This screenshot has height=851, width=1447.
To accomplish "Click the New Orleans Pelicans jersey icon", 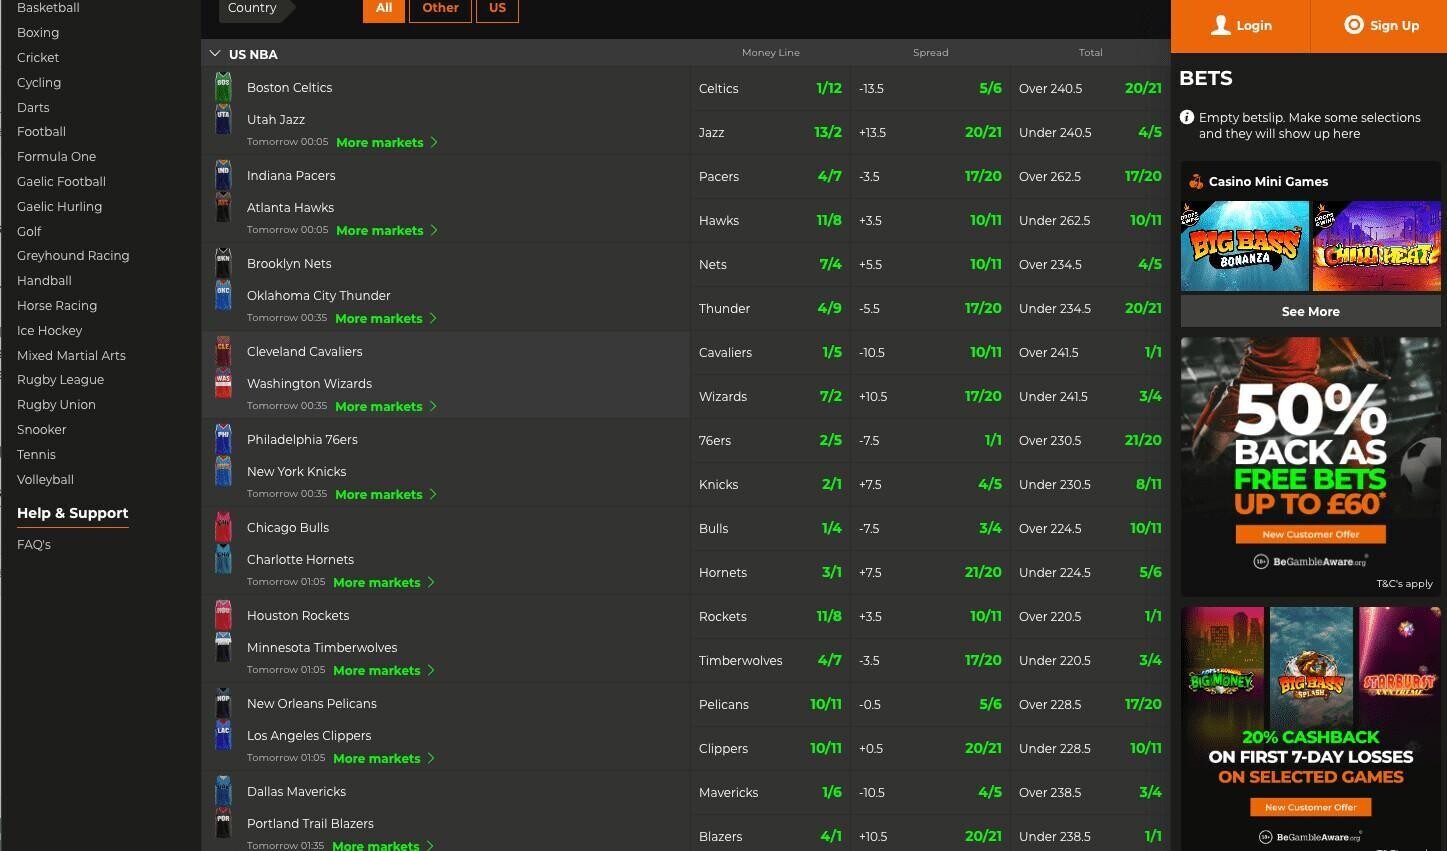I will click(x=223, y=703).
